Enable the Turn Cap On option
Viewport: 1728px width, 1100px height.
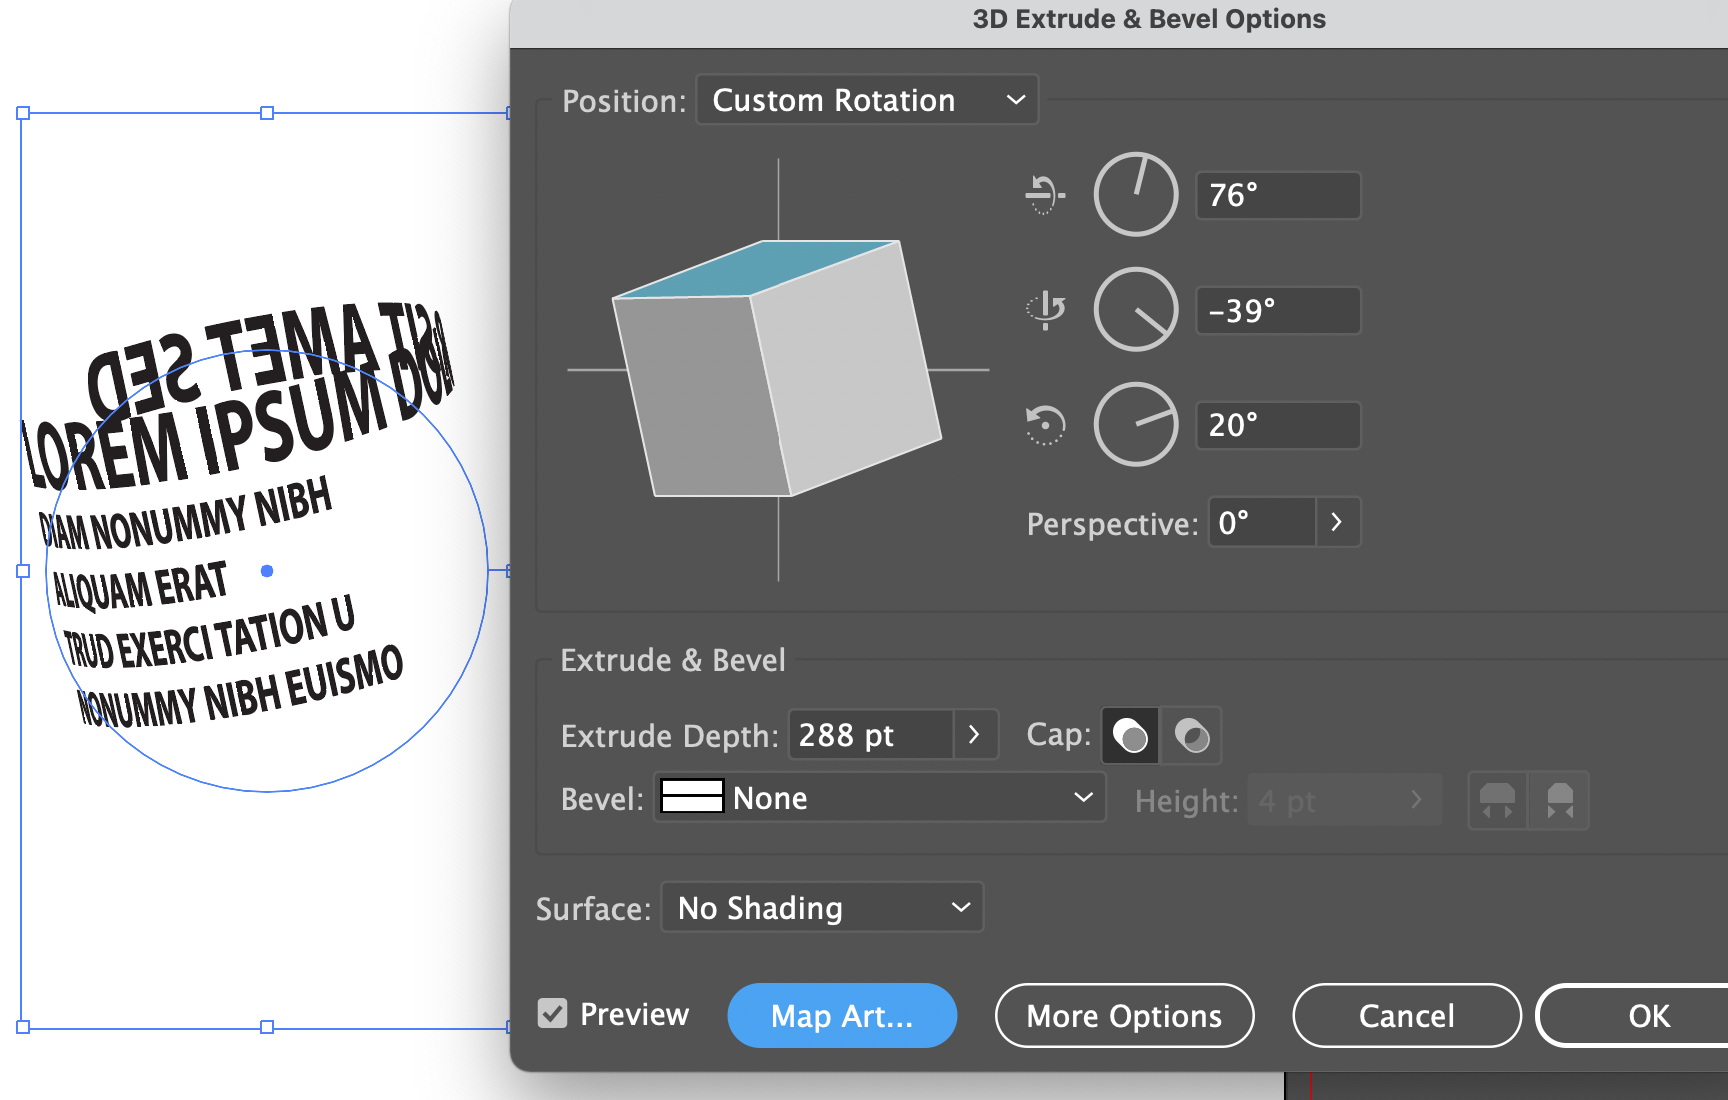1130,735
